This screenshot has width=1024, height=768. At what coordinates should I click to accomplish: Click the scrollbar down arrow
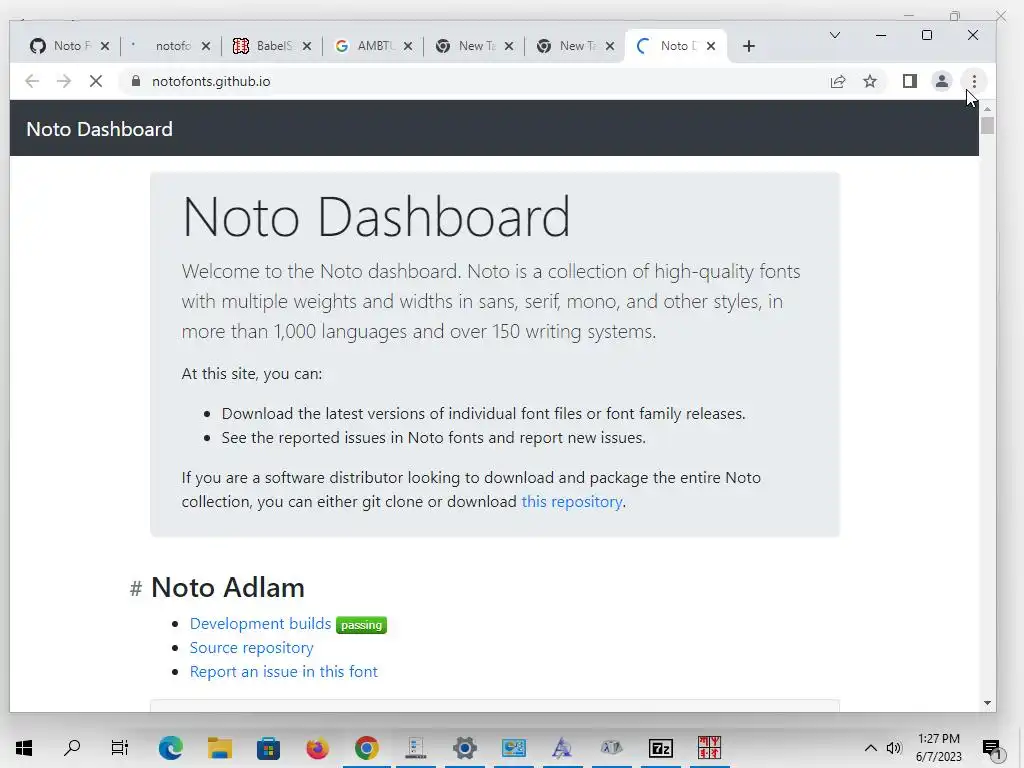(x=987, y=703)
